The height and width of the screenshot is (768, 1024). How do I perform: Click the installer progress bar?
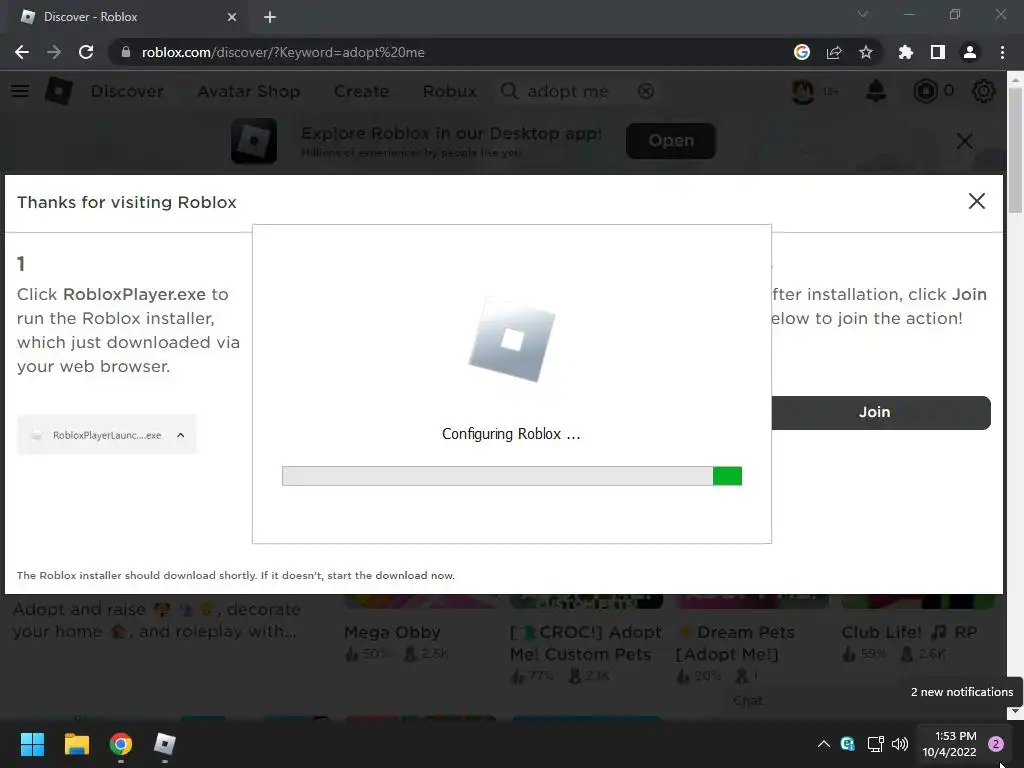(x=512, y=476)
